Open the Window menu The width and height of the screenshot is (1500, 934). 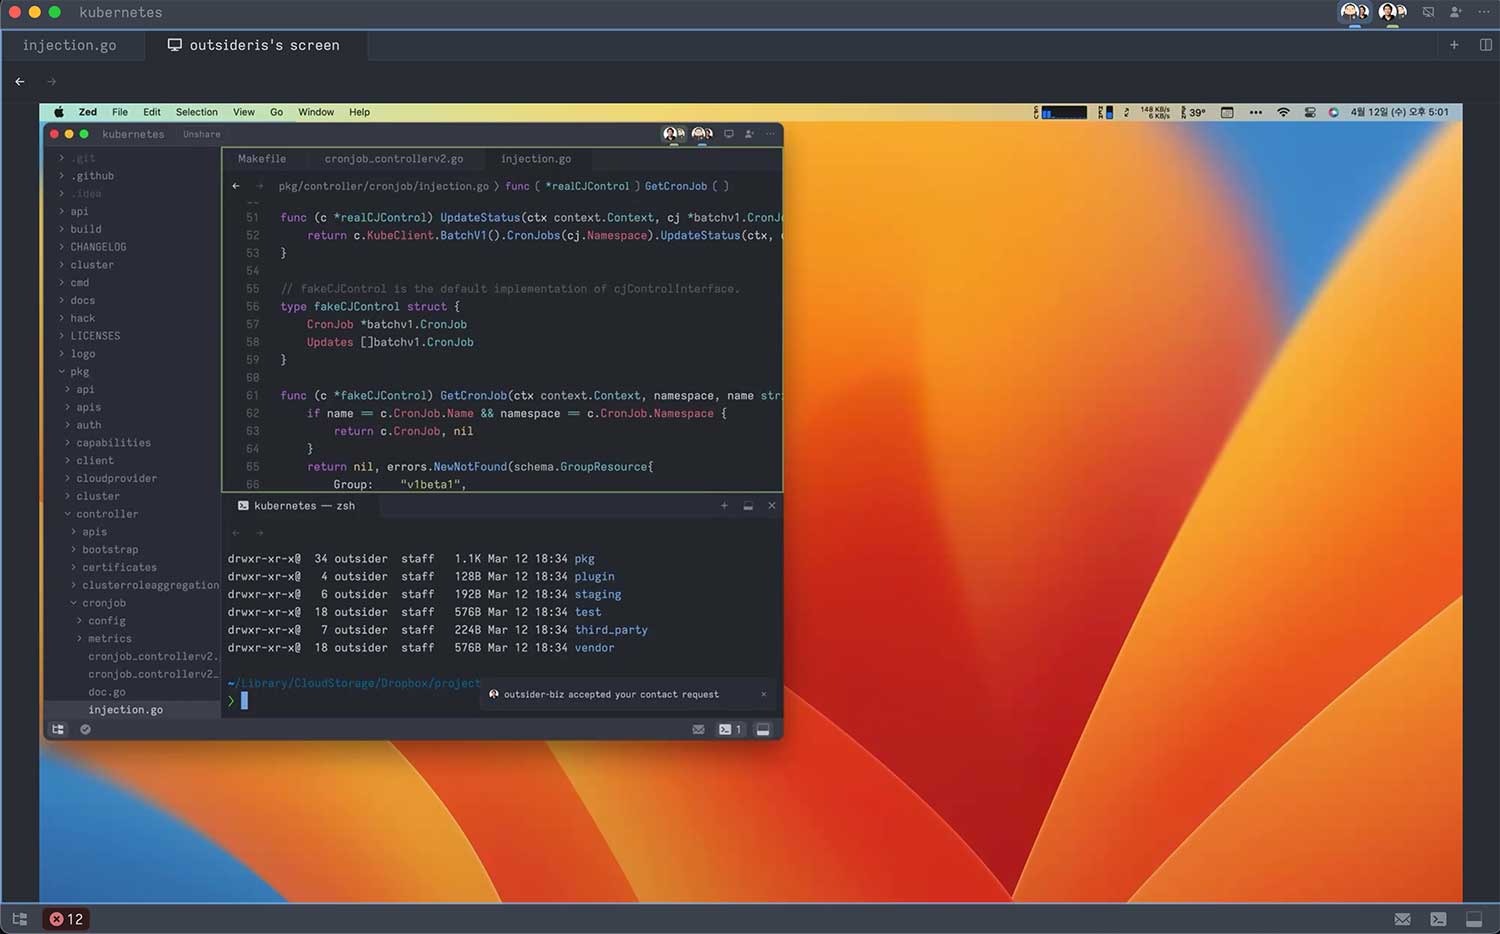coord(316,112)
